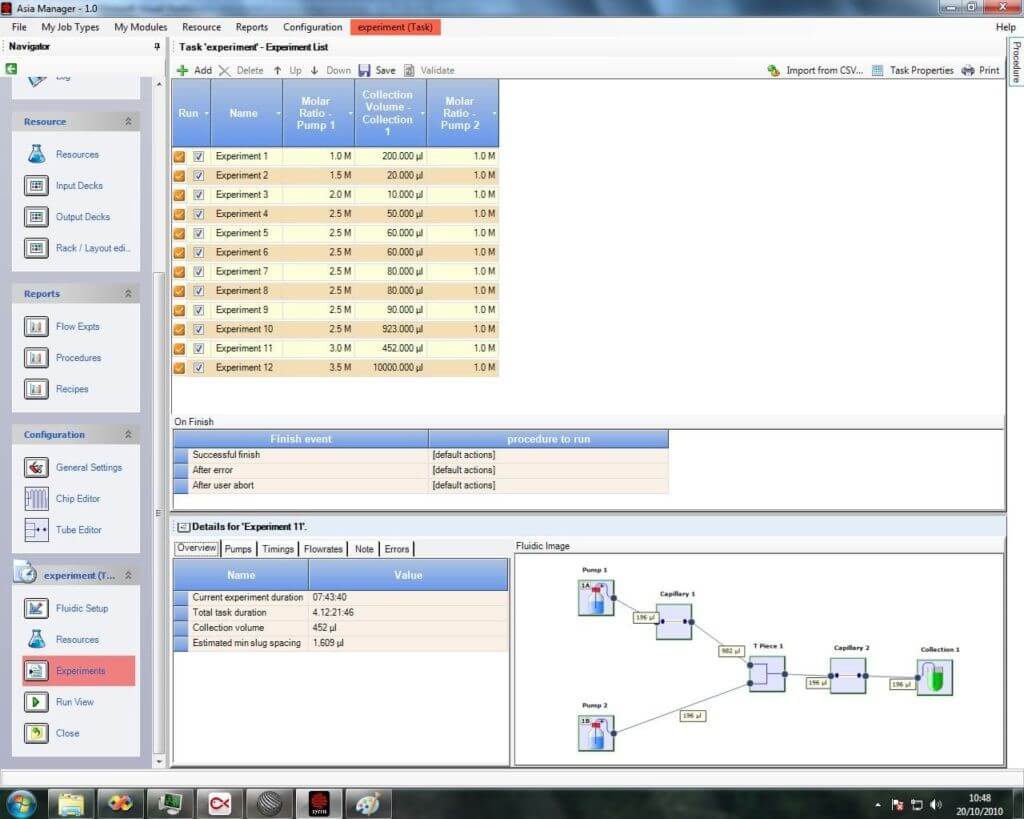Collapse the Details for Experiment 11 panel
Viewport: 1024px width, 819px height.
pyautogui.click(x=182, y=526)
